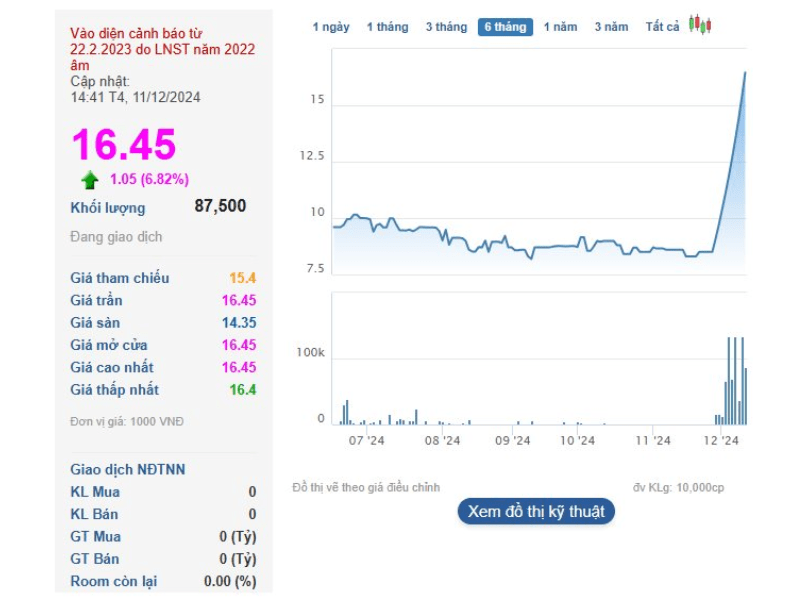The height and width of the screenshot is (600, 800).
Task: Show the 3 năm chart range
Action: 612,27
